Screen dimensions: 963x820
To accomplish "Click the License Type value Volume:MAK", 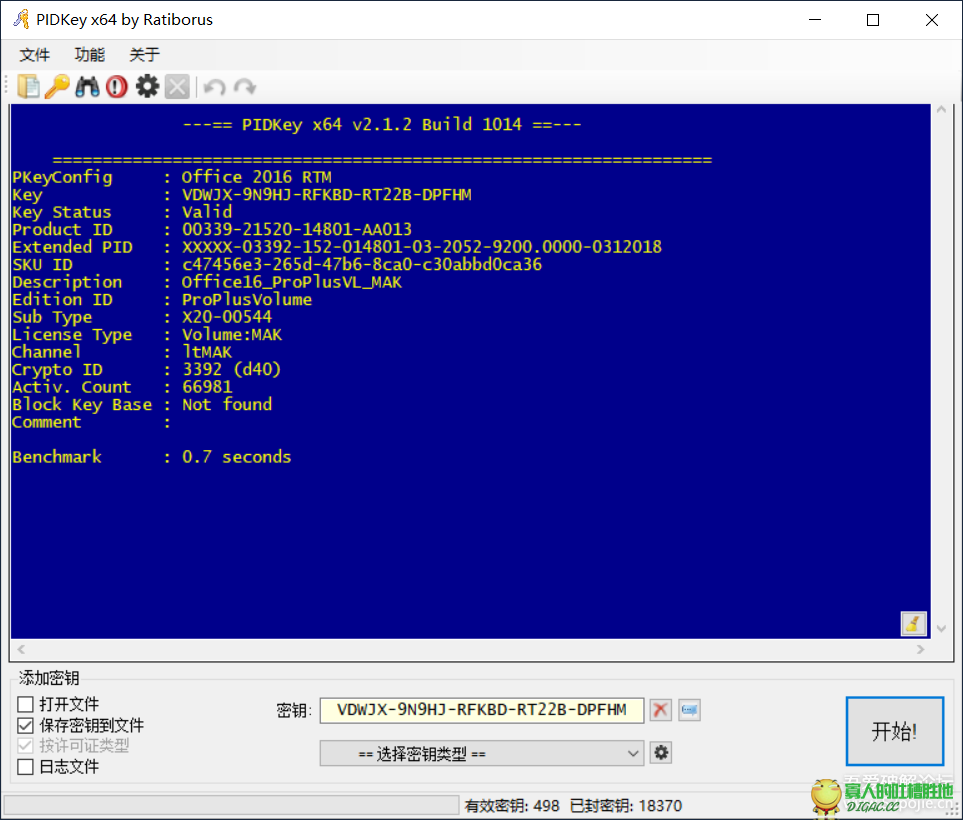I will click(232, 335).
